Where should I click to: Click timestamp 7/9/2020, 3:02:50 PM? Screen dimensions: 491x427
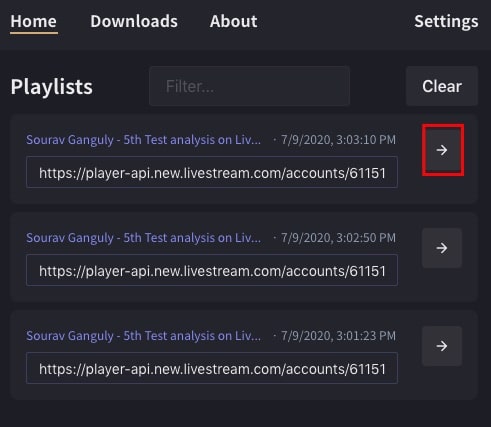[x=338, y=238]
